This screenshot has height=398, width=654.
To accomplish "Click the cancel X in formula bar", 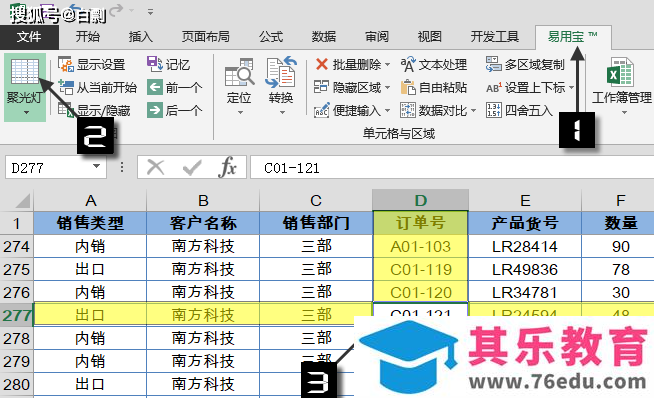I will [156, 168].
